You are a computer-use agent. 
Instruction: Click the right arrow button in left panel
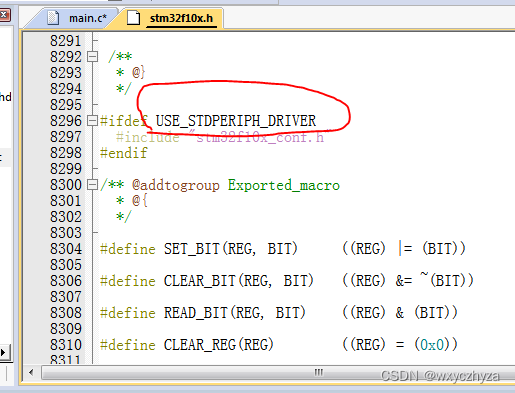3,352
